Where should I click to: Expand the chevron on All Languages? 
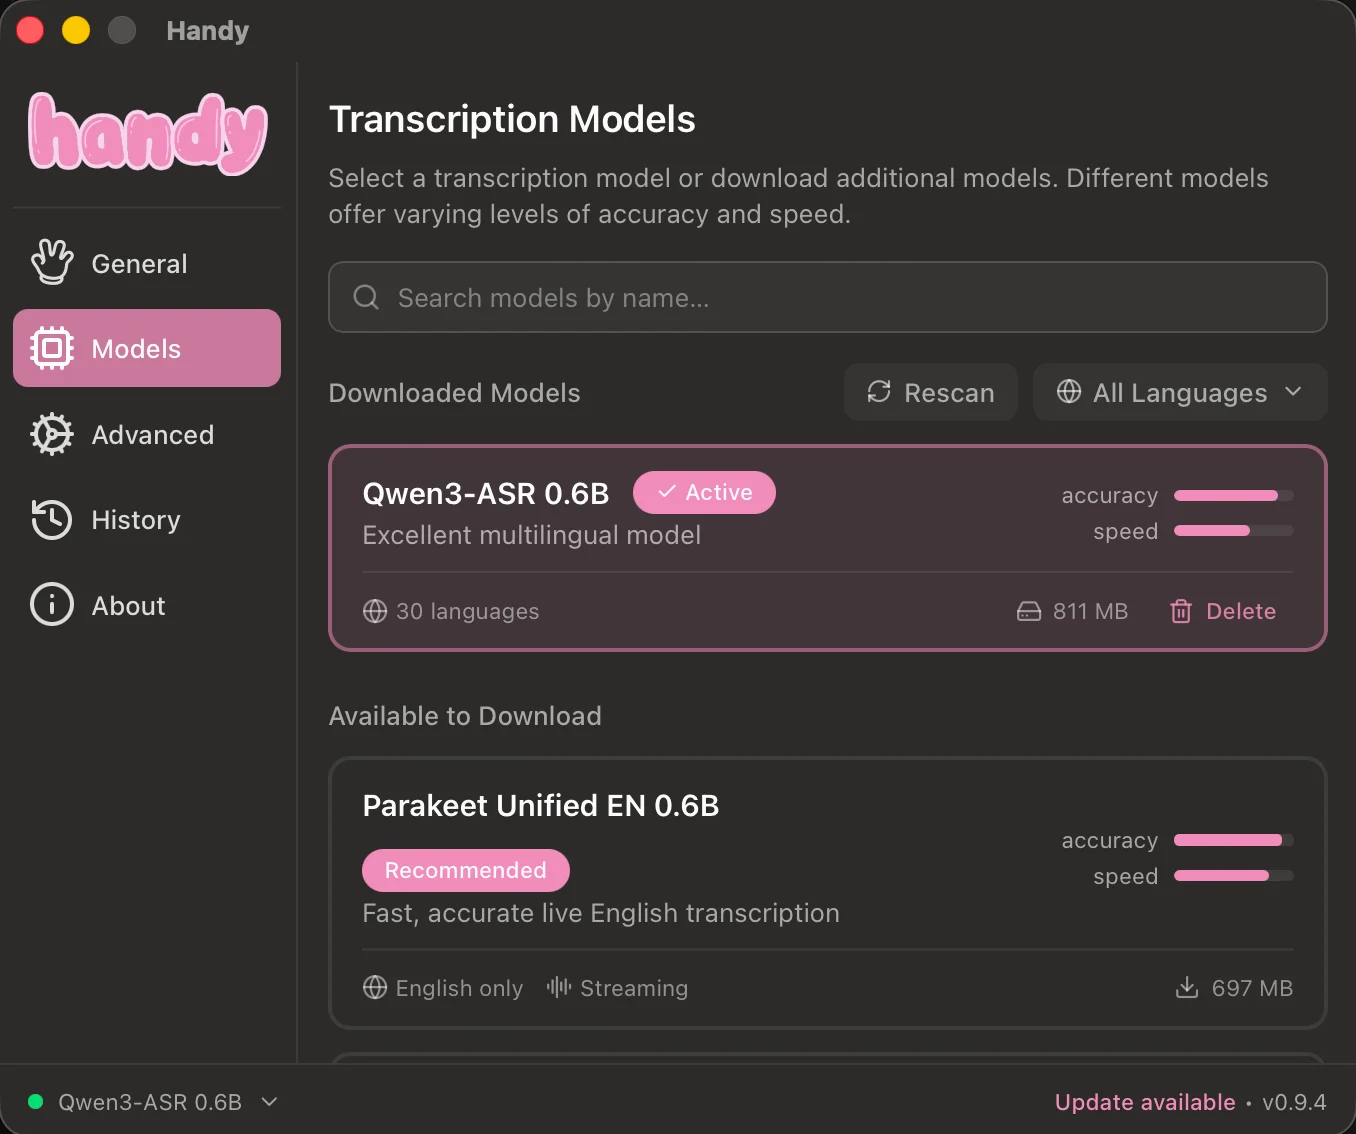[1293, 392]
